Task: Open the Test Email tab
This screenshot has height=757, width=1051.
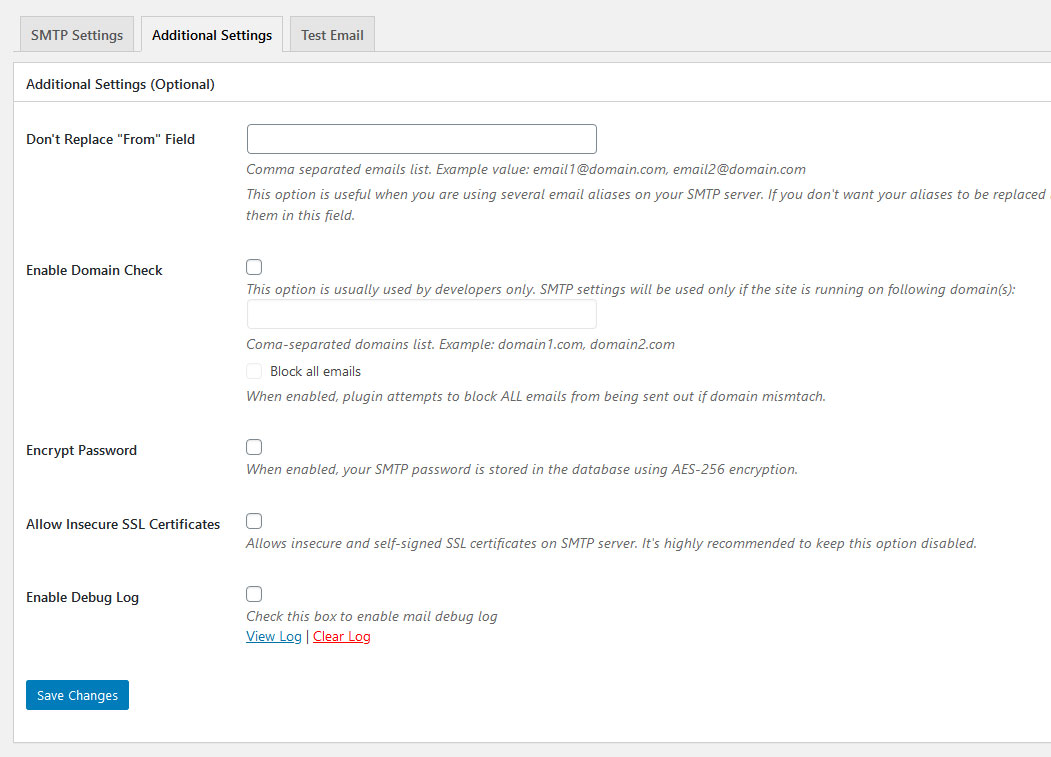Action: pos(332,35)
